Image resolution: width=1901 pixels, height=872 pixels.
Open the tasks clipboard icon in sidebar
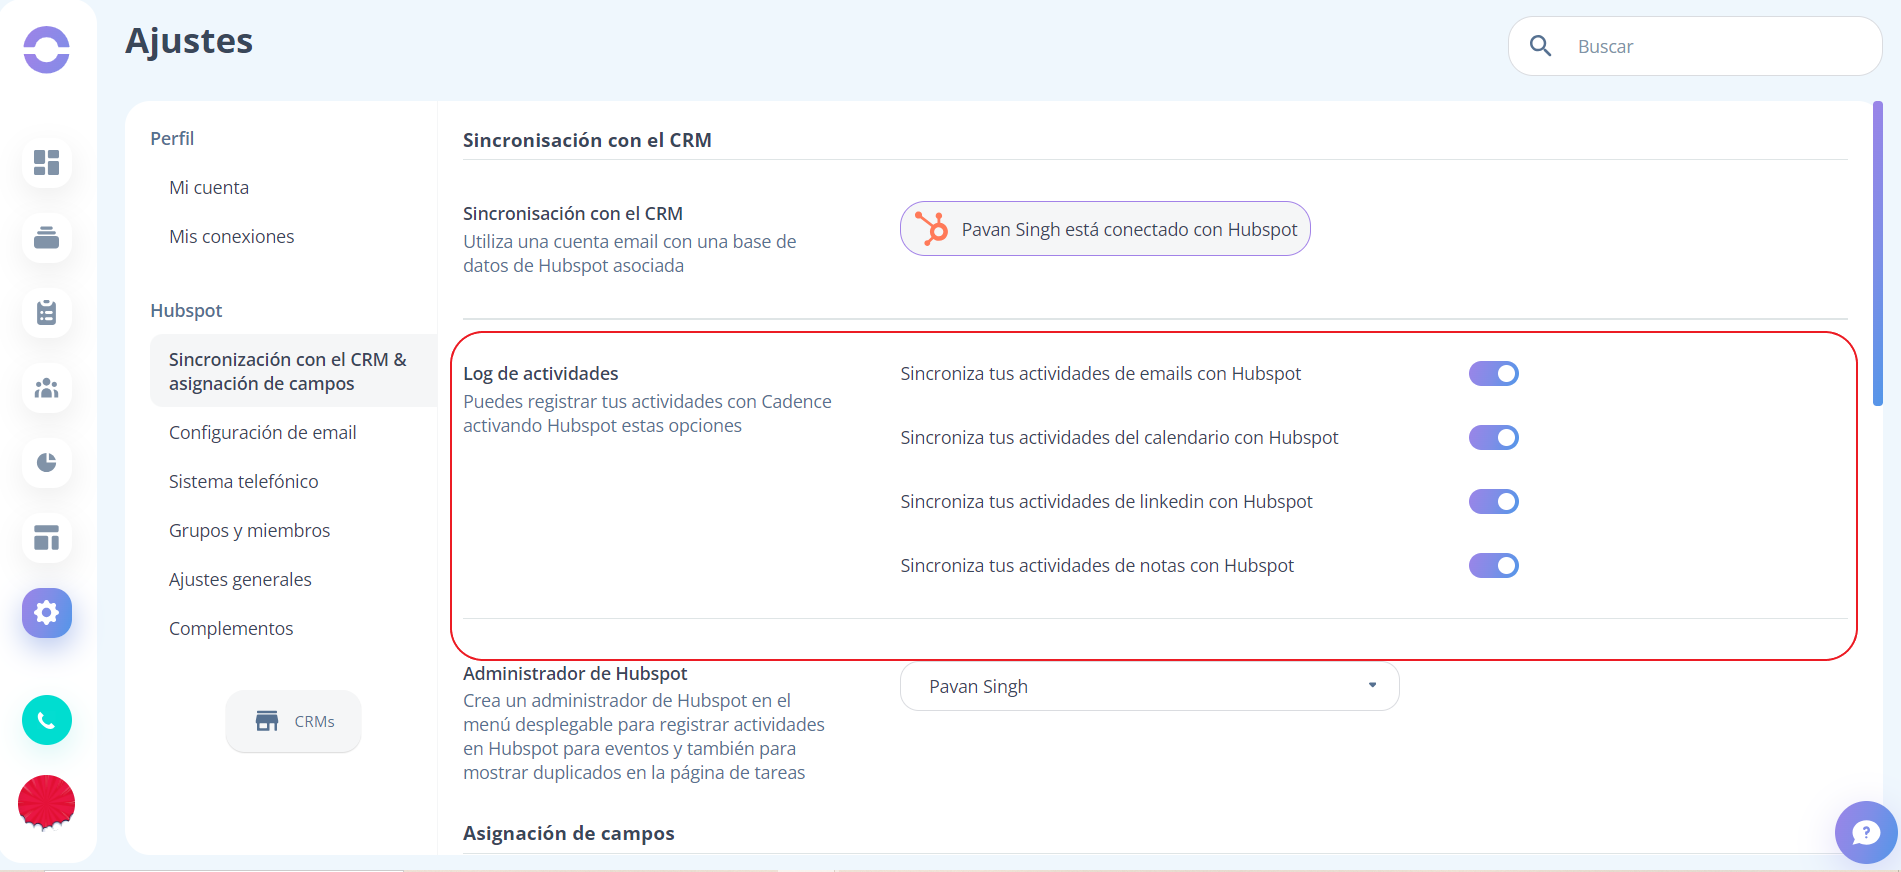point(46,313)
